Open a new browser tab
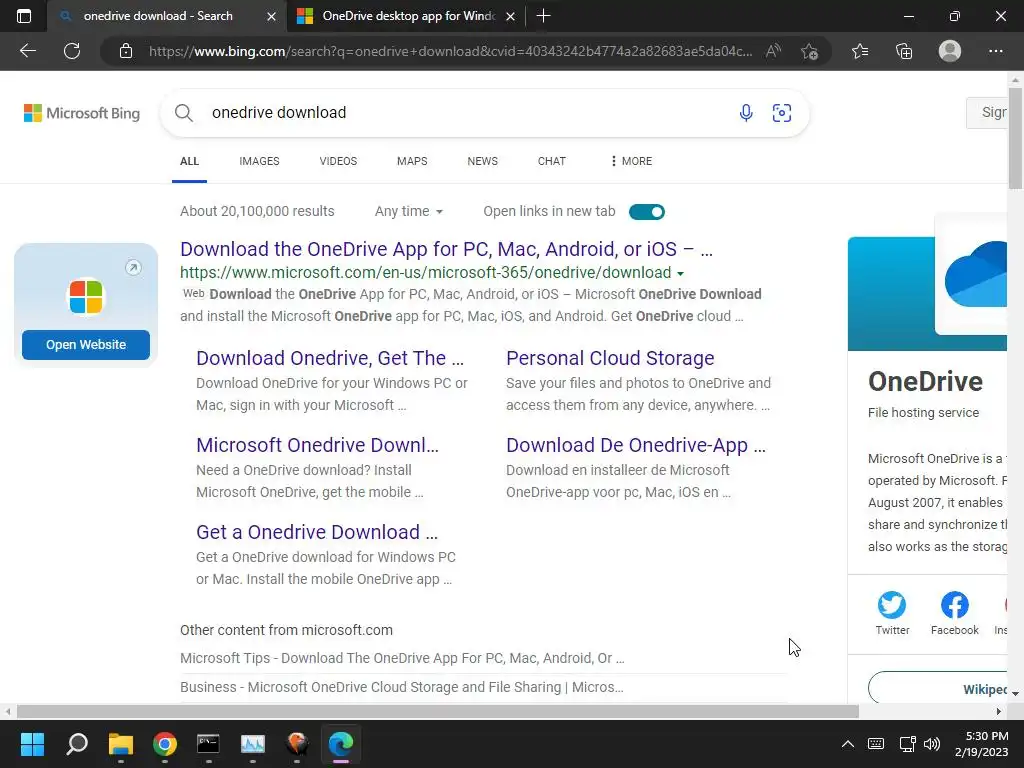This screenshot has width=1024, height=768. 543,16
